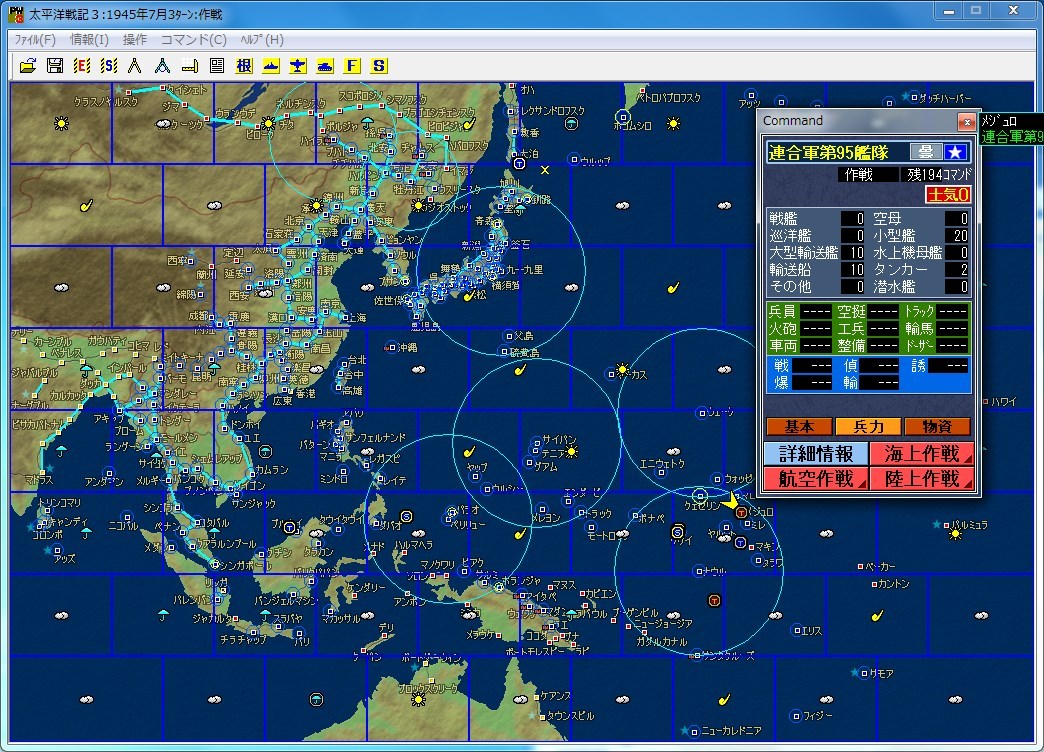
Task: Select the T fleet marker near ブルネイ
Action: point(289,528)
